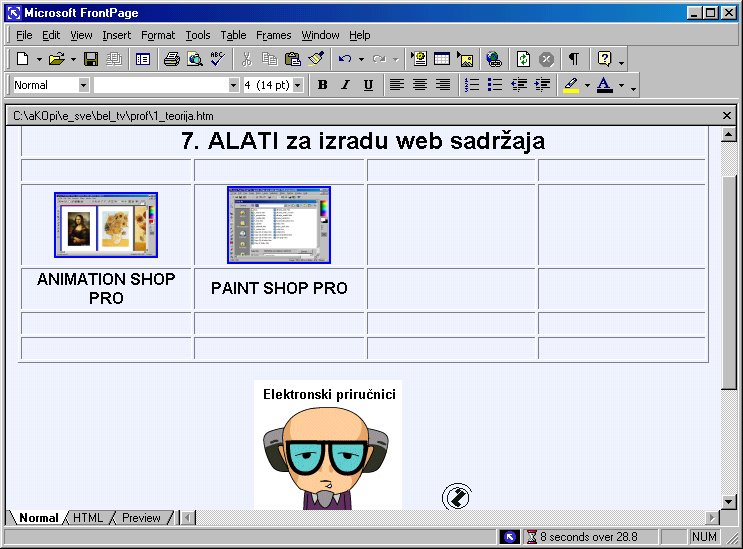Open the font name dropdown
The height and width of the screenshot is (549, 743).
coord(233,85)
